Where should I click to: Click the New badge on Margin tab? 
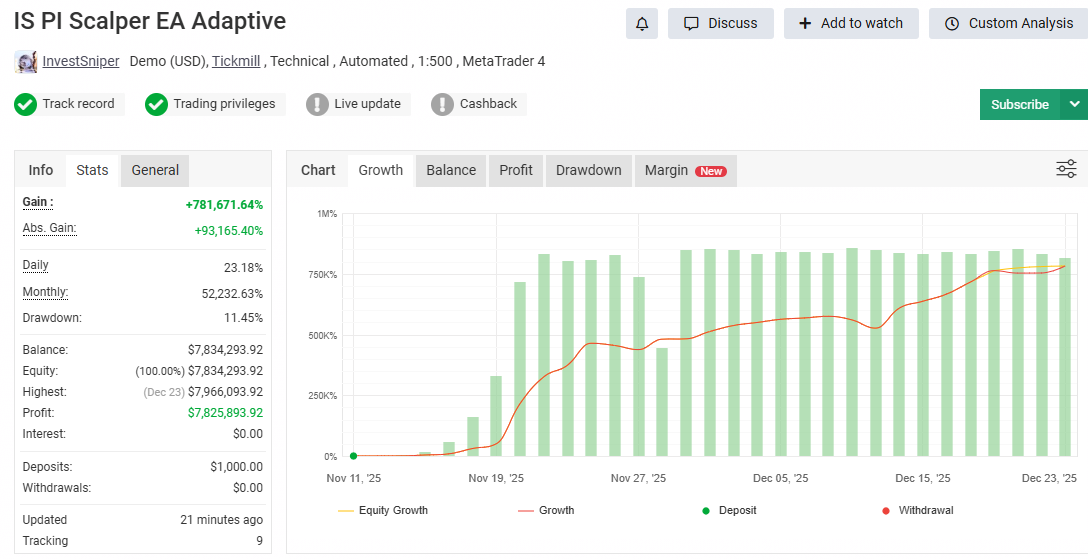pos(711,171)
